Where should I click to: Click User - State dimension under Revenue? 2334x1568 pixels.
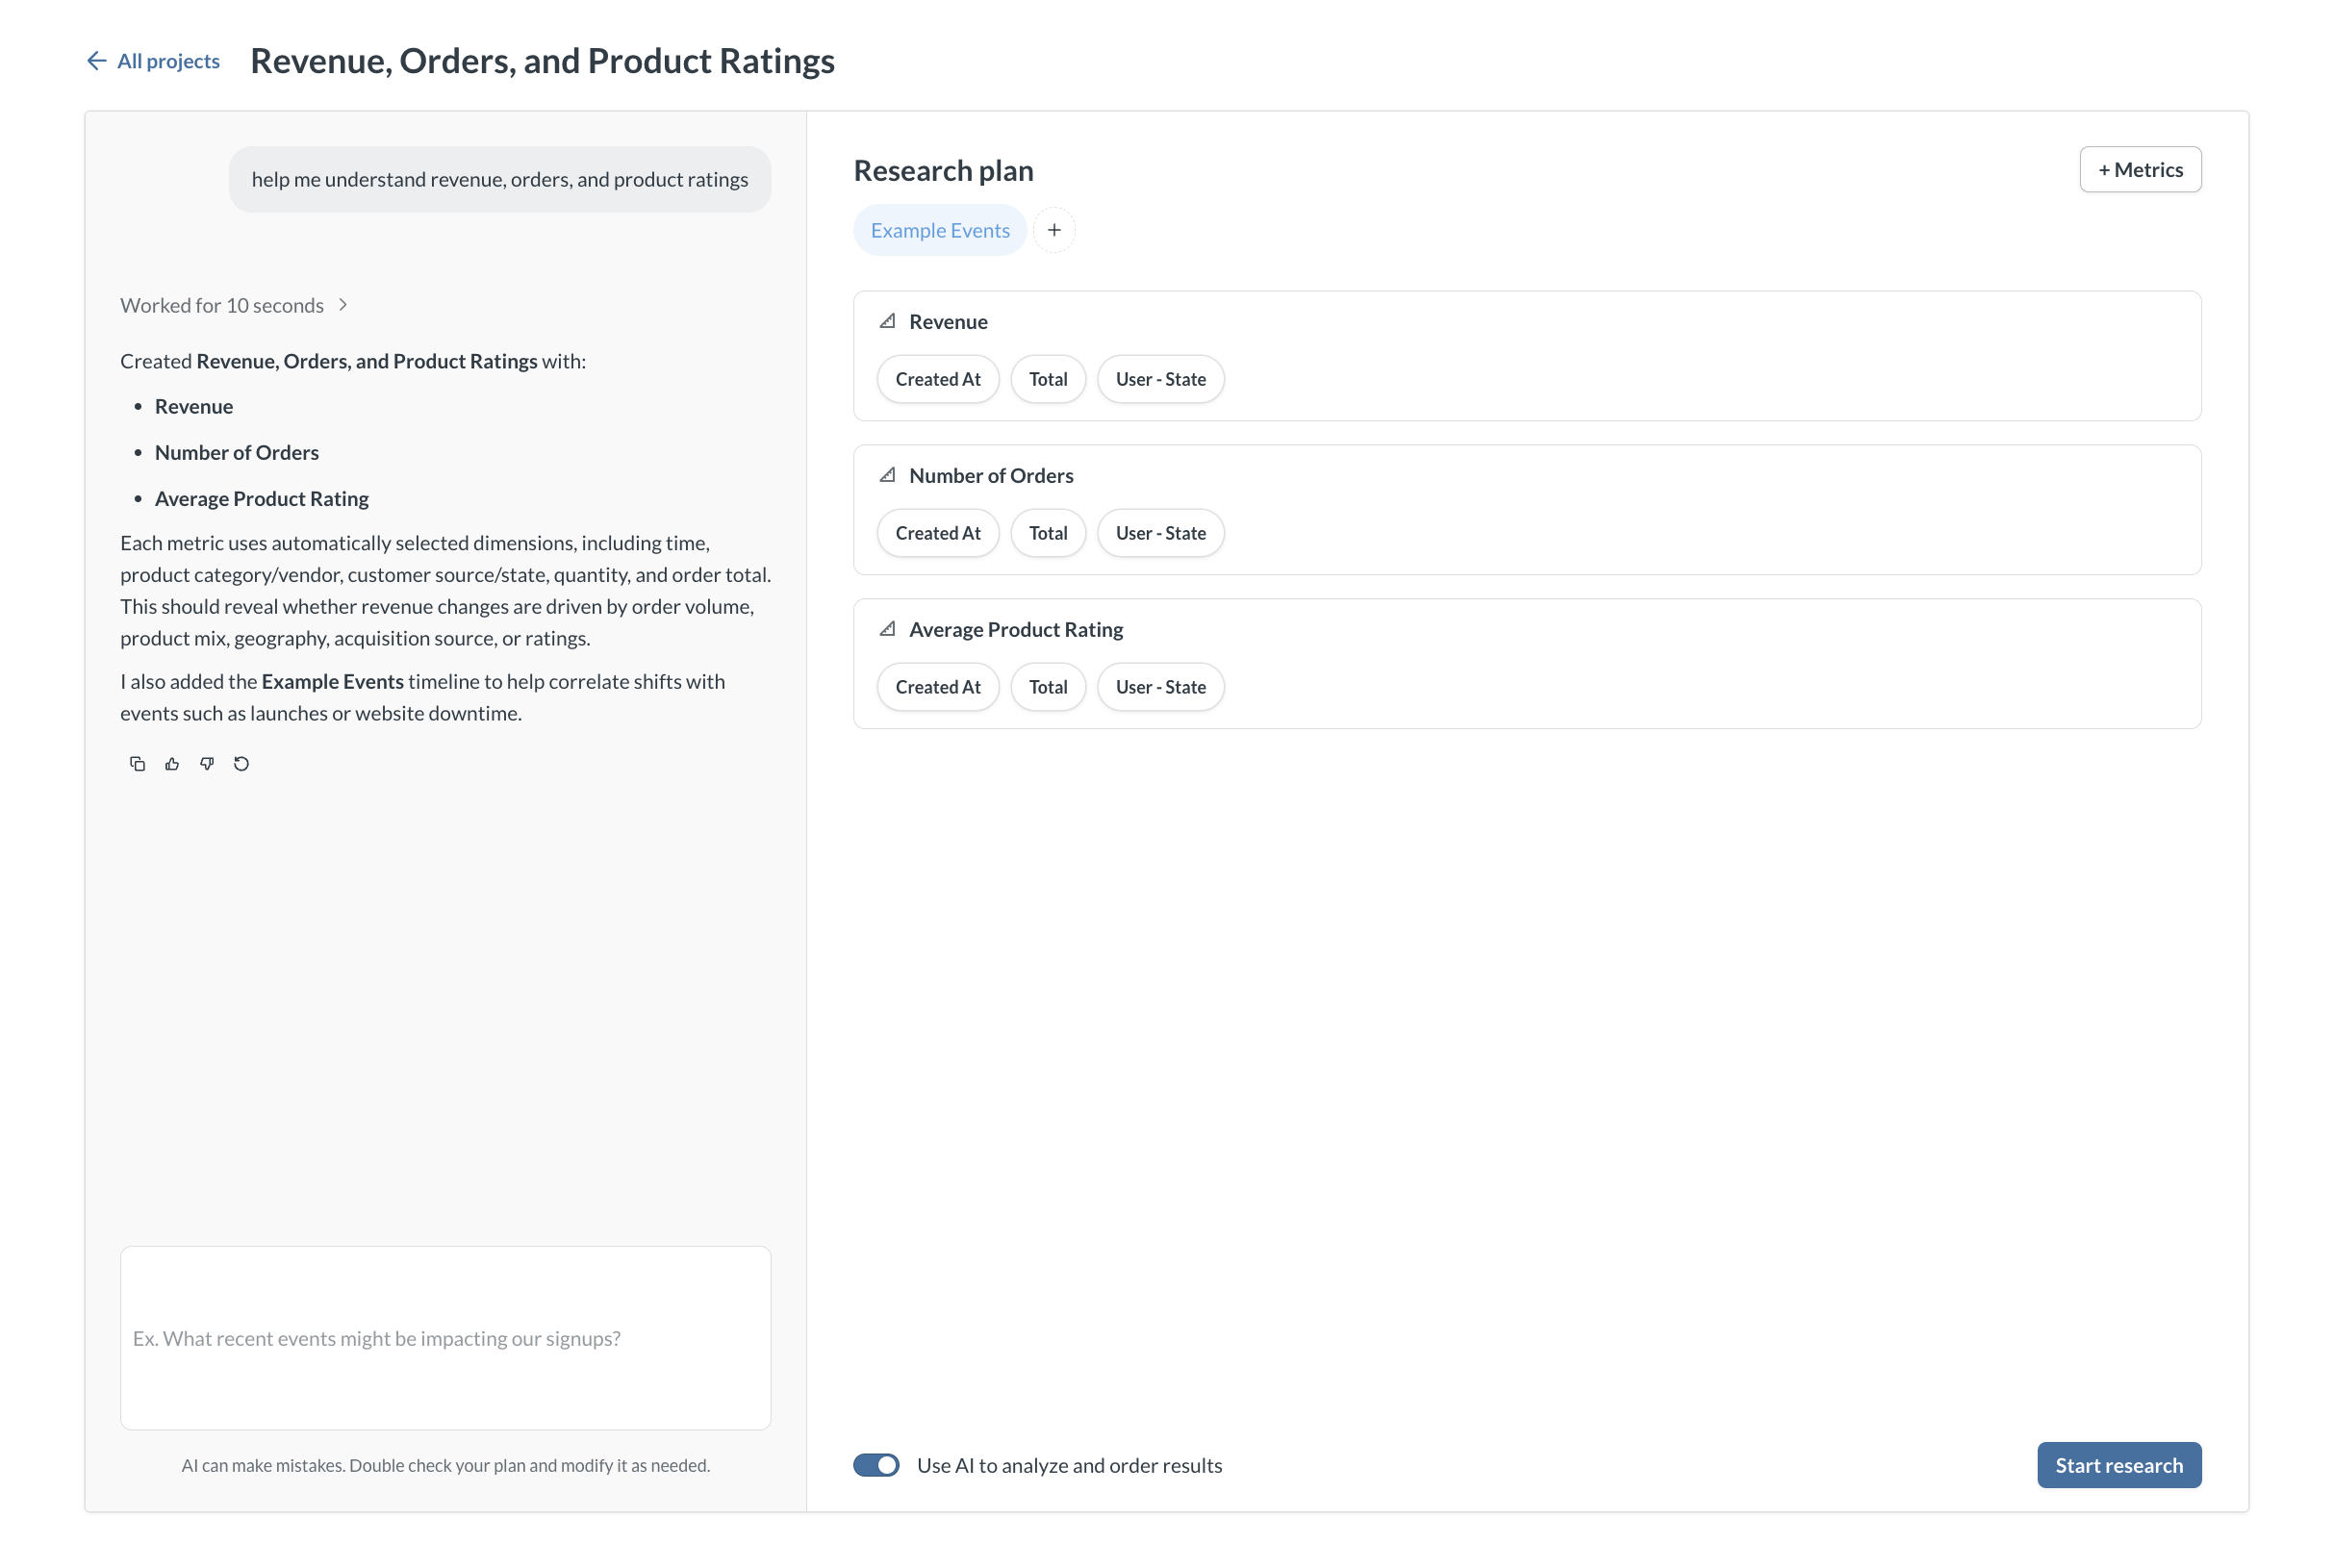tap(1161, 379)
